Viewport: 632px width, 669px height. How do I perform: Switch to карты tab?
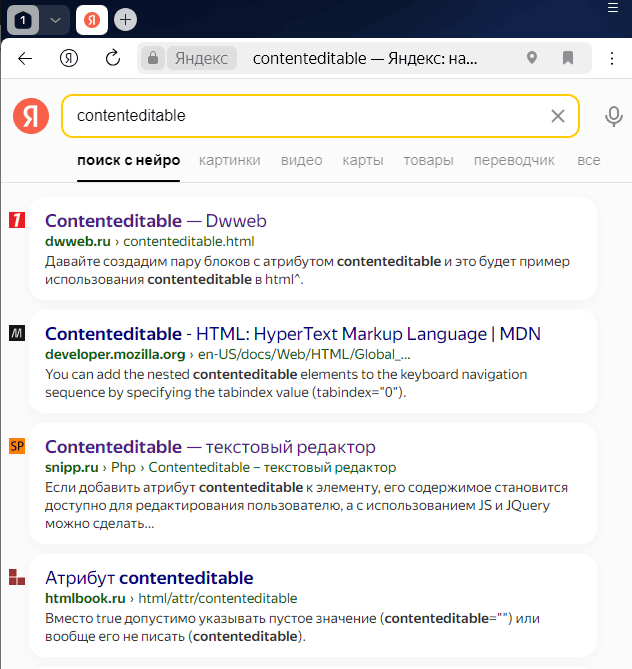363,160
